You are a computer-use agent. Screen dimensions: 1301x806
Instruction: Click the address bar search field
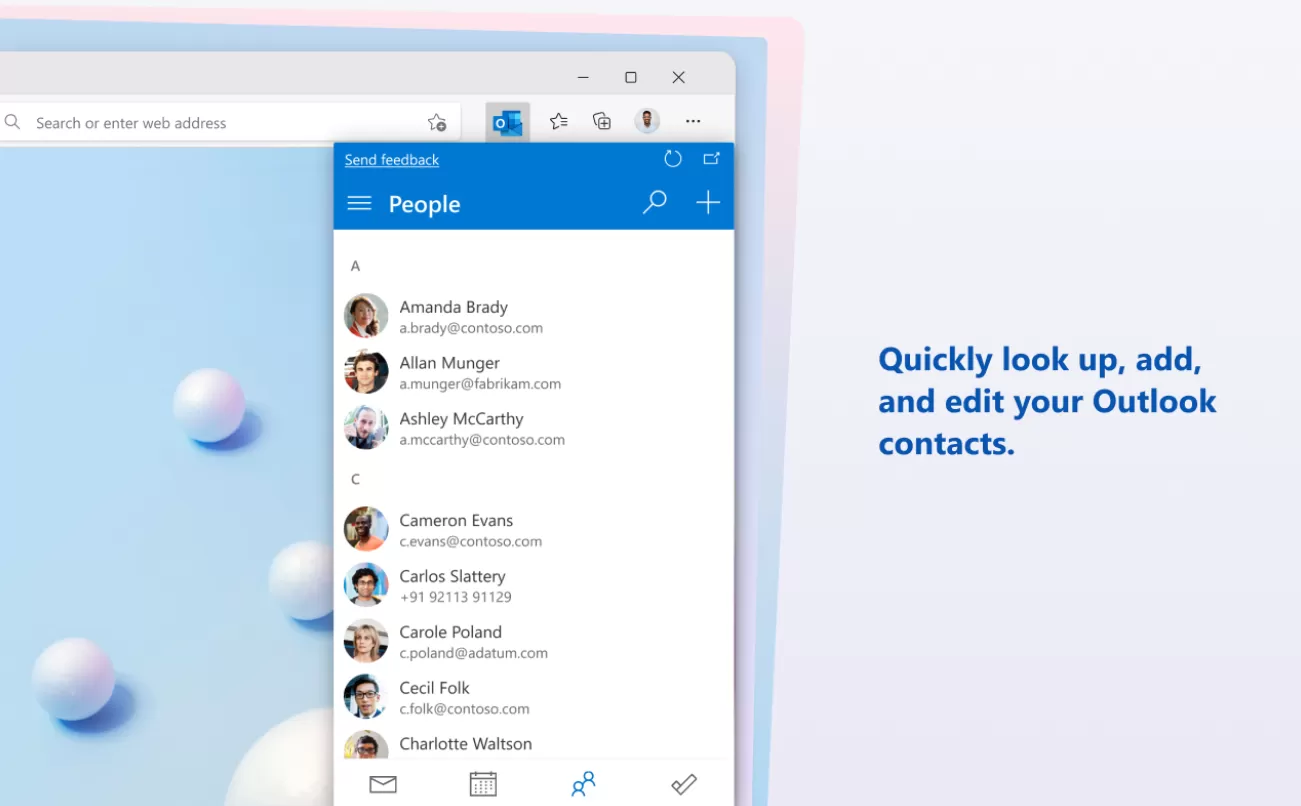(230, 123)
